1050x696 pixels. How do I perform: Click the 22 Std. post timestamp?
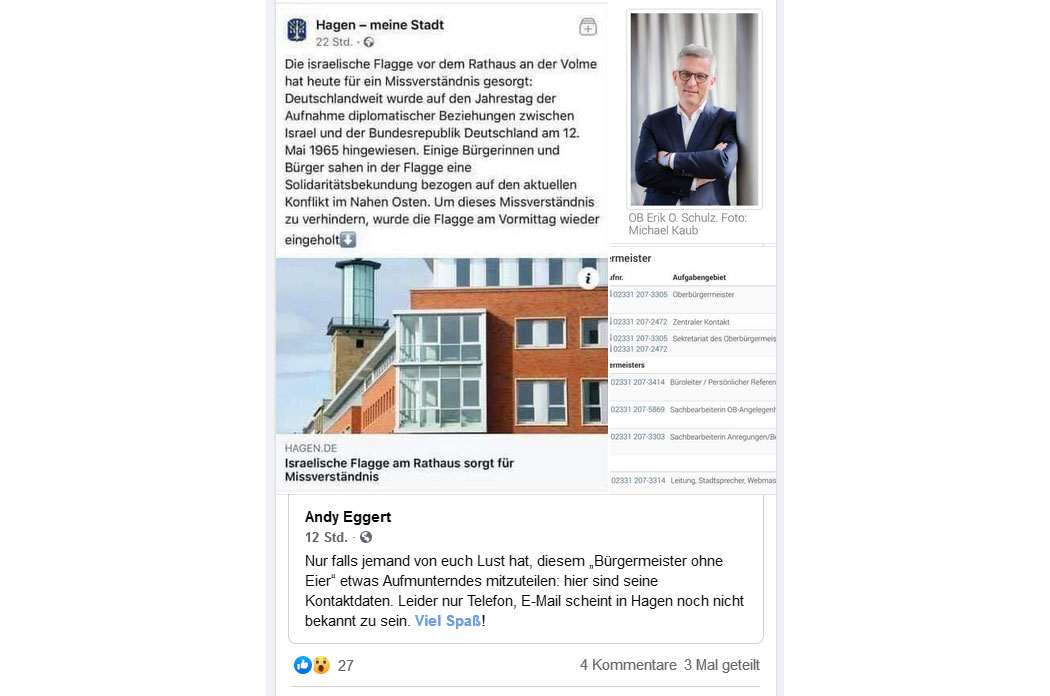[333, 42]
